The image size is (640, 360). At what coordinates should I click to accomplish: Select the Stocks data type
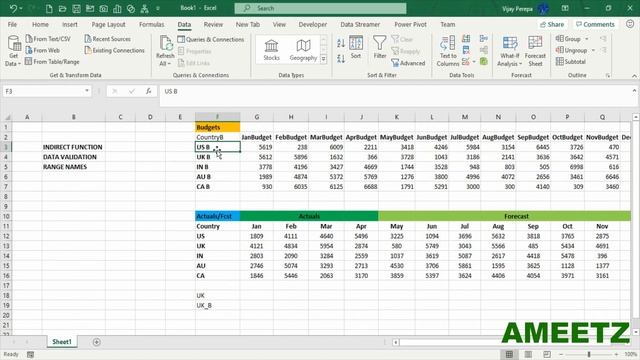point(271,50)
